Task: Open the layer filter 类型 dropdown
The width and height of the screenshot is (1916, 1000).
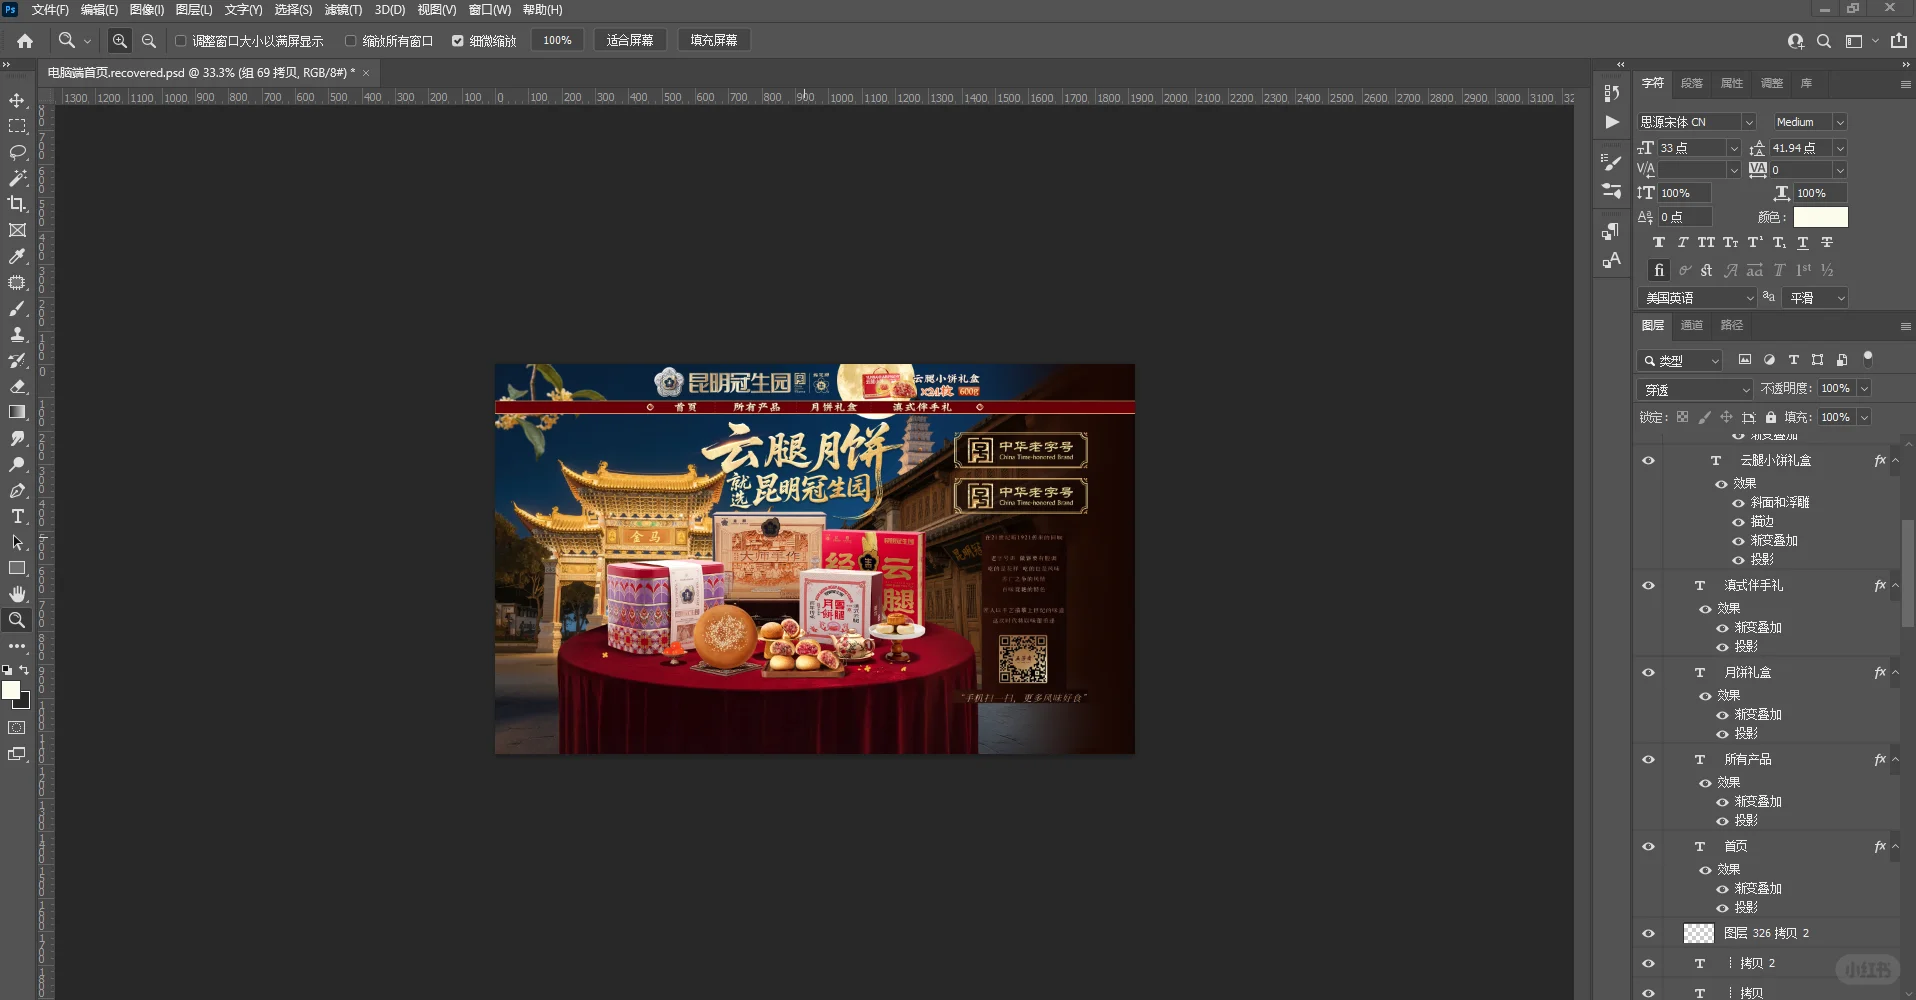Action: (x=1681, y=360)
